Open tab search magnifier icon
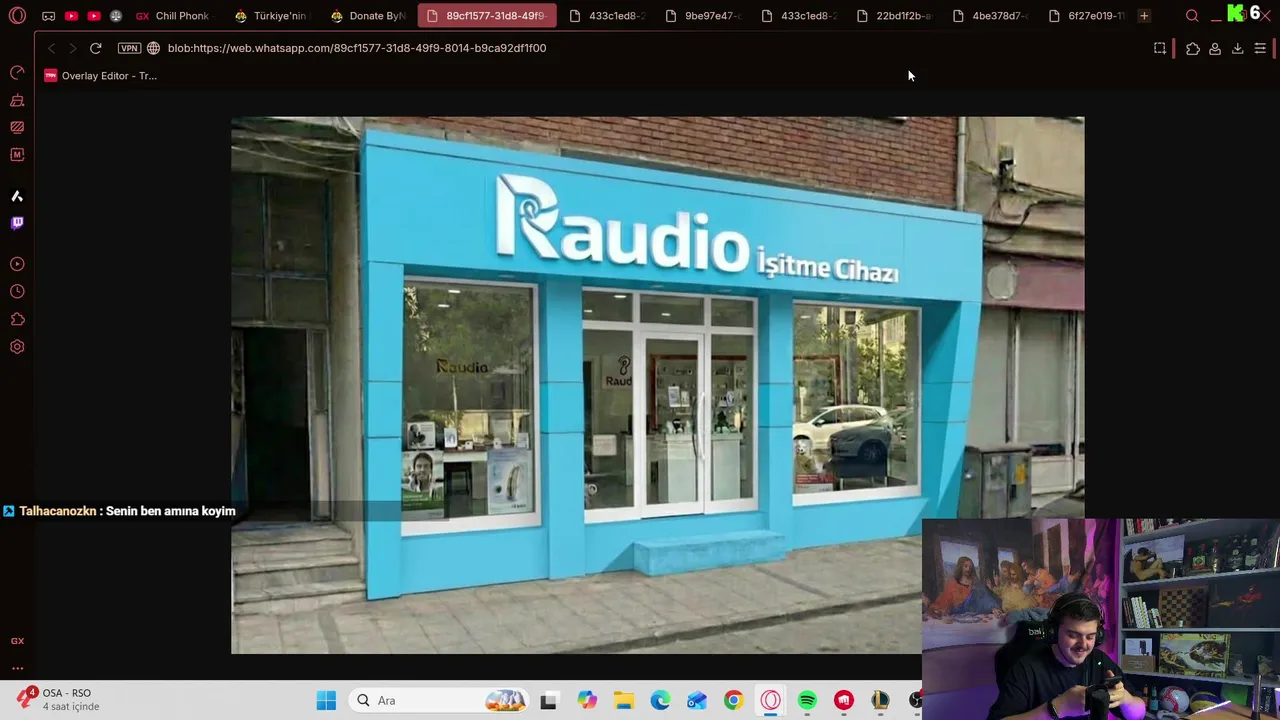1280x720 pixels. 1192,16
